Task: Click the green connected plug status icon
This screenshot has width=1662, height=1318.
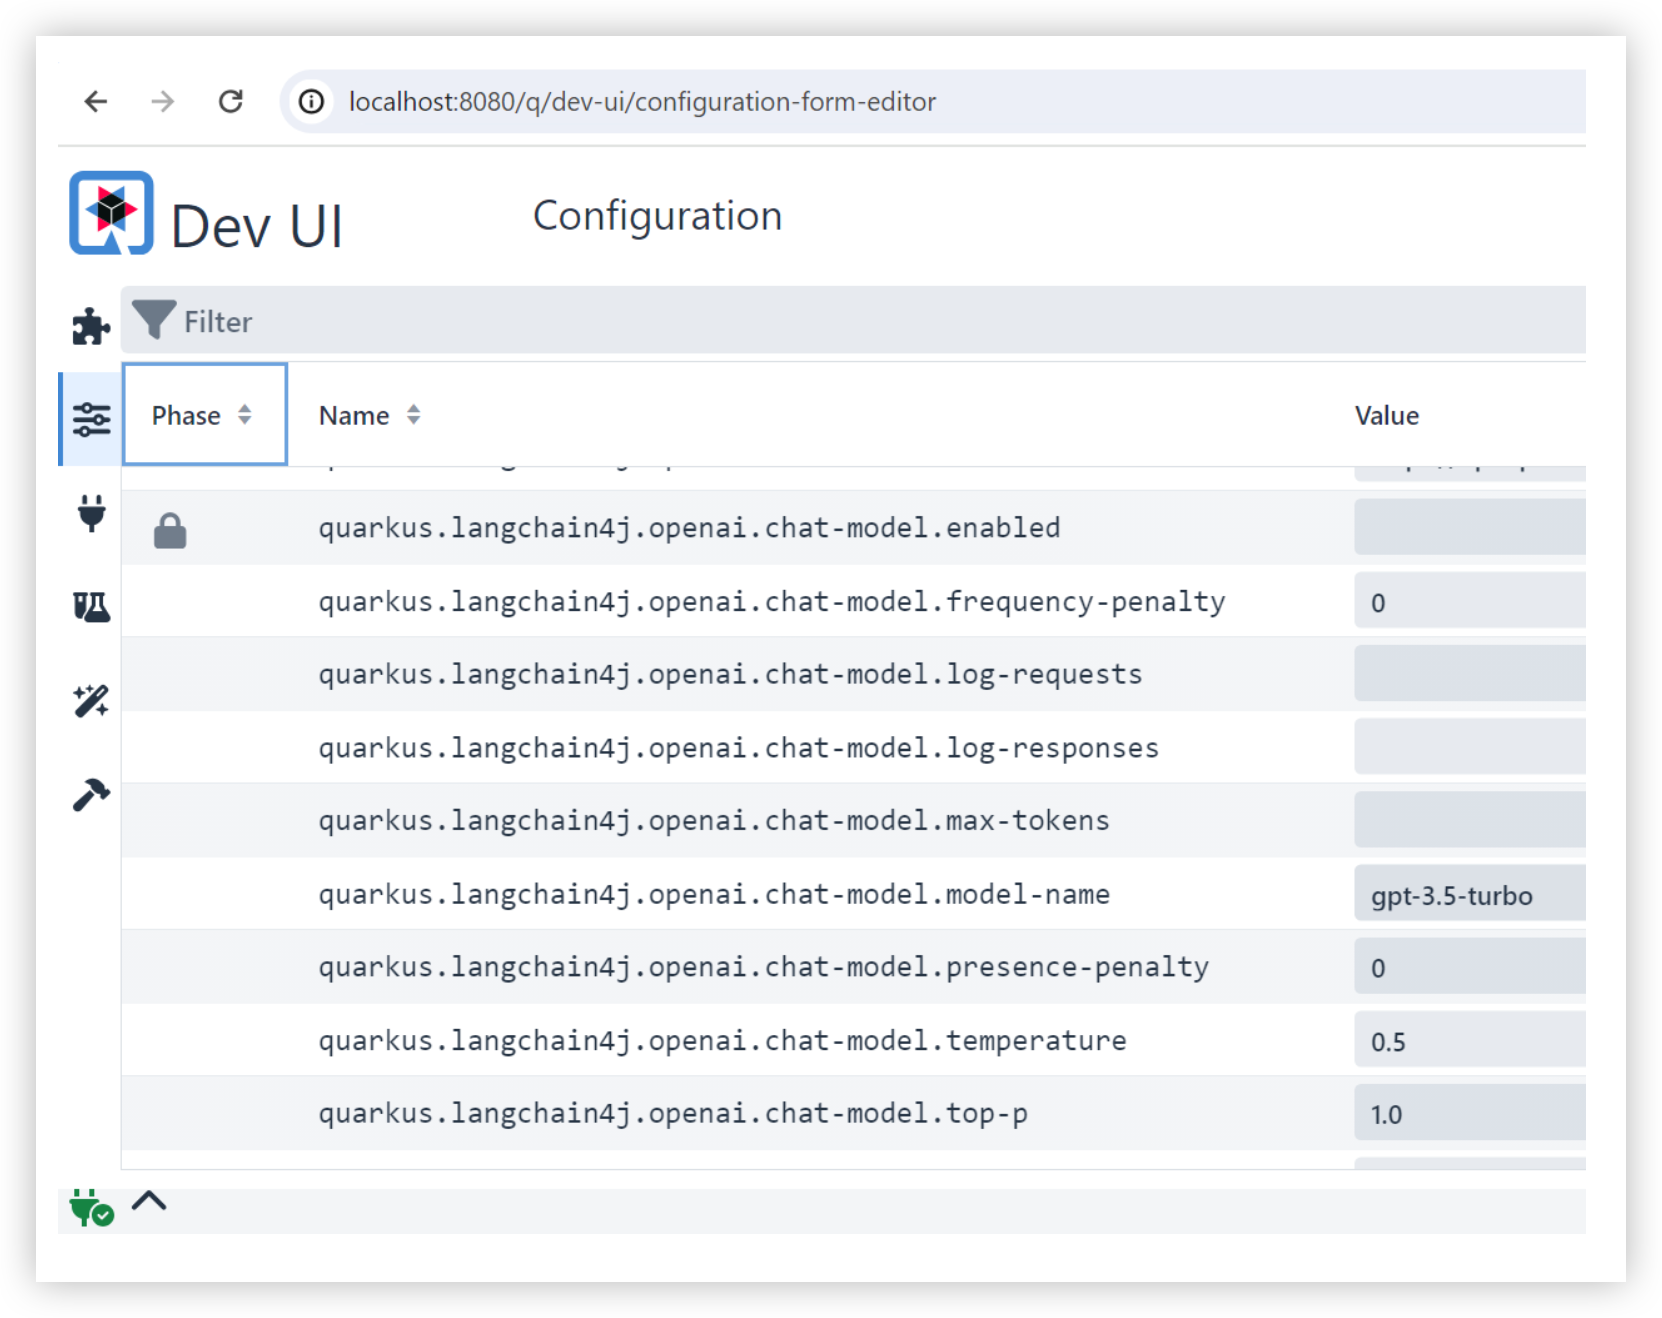Action: tap(91, 1208)
